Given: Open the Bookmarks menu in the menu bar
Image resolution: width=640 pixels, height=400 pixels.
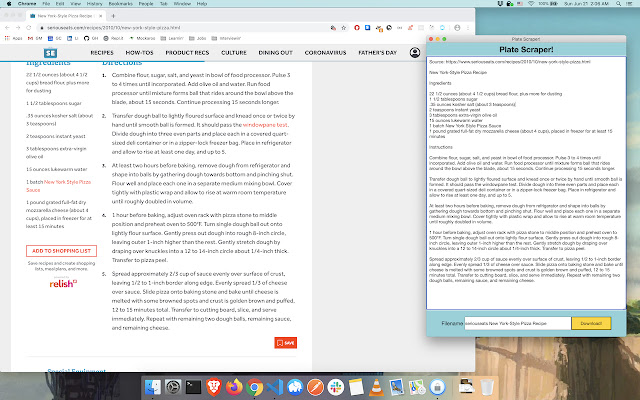Looking at the screenshot, I should [120, 4].
